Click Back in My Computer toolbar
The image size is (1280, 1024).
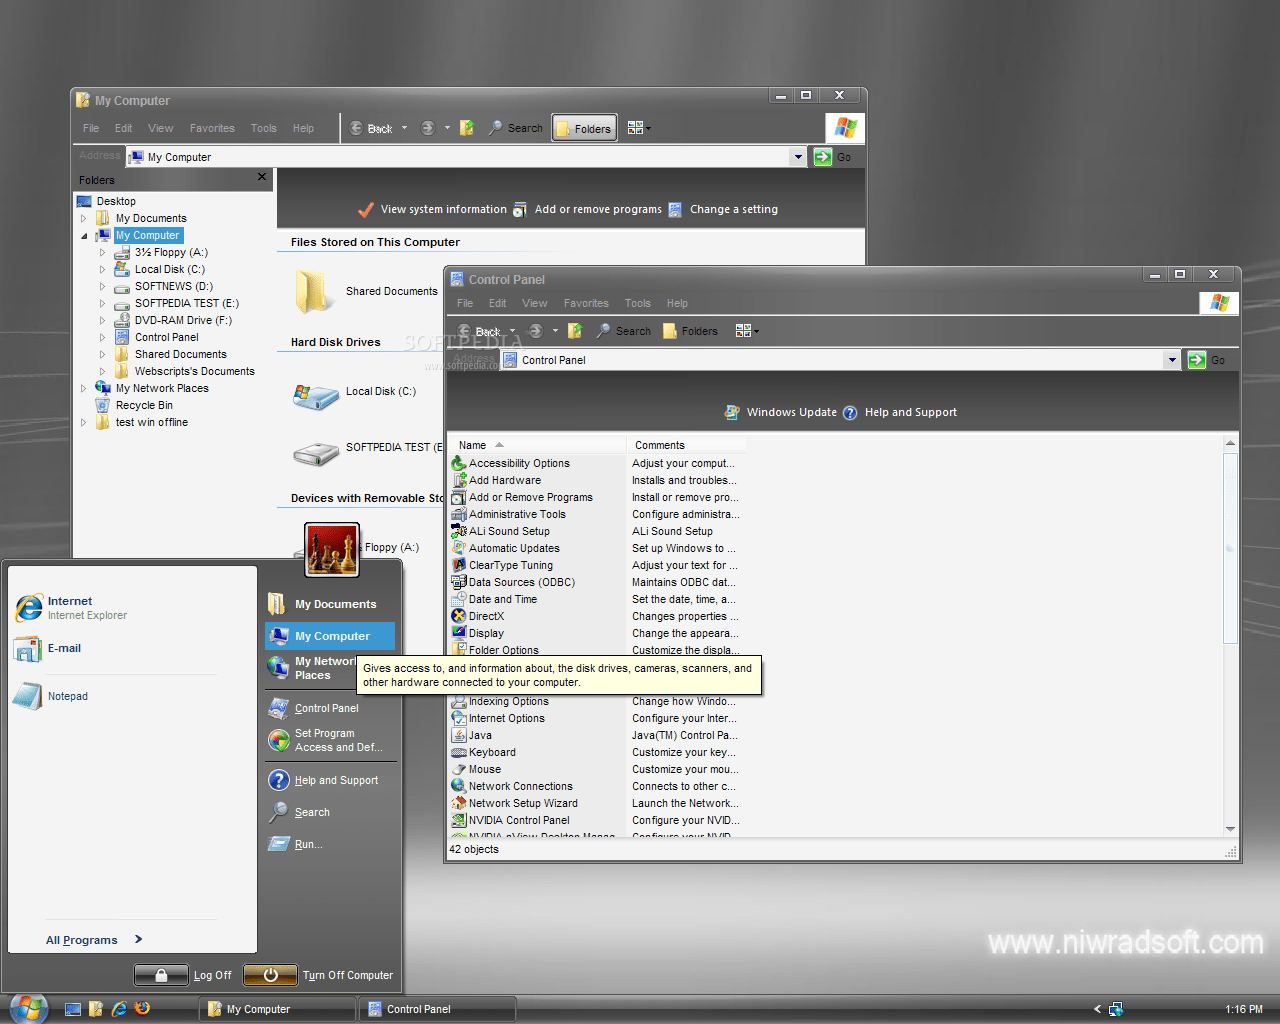pos(371,128)
